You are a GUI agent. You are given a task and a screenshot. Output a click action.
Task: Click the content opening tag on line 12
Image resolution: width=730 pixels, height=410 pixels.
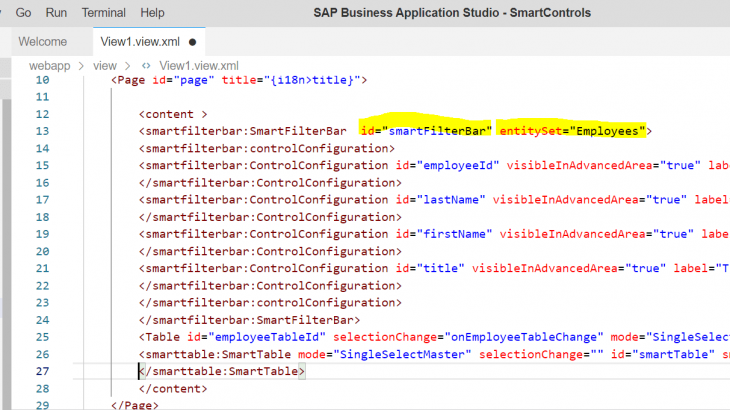(x=173, y=114)
